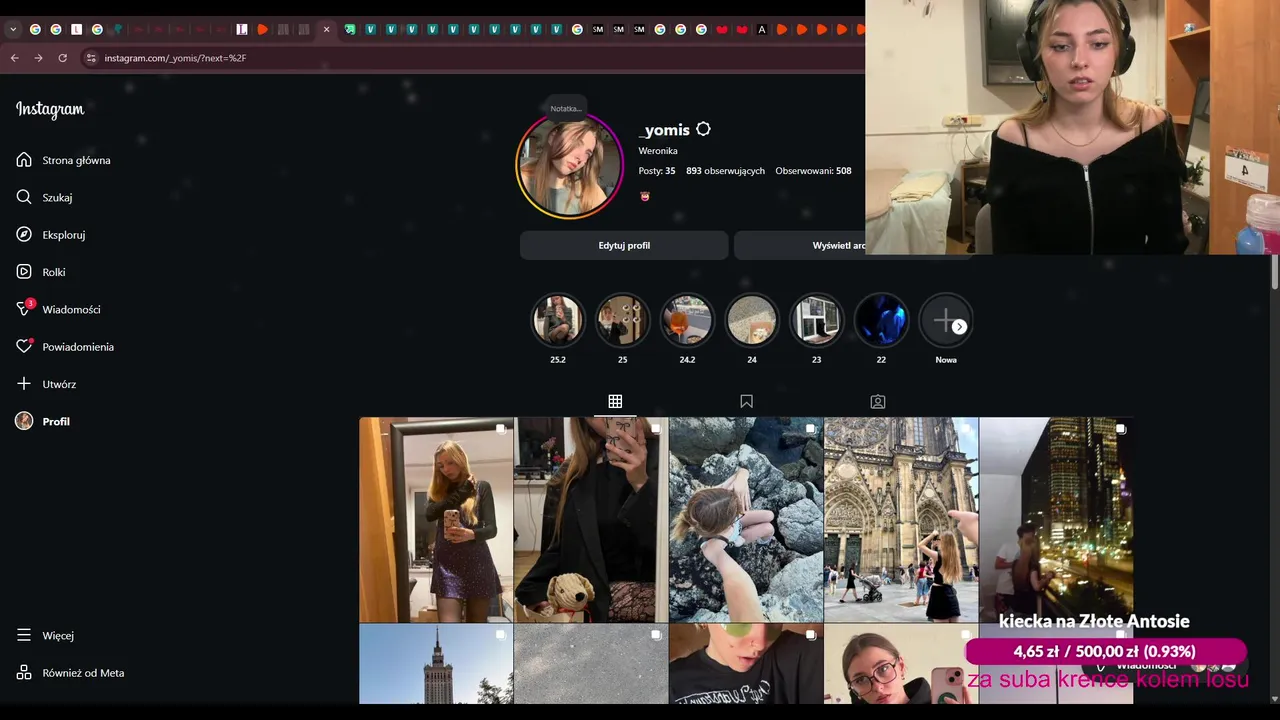
Task: Click browser back arrow
Action: point(15,58)
